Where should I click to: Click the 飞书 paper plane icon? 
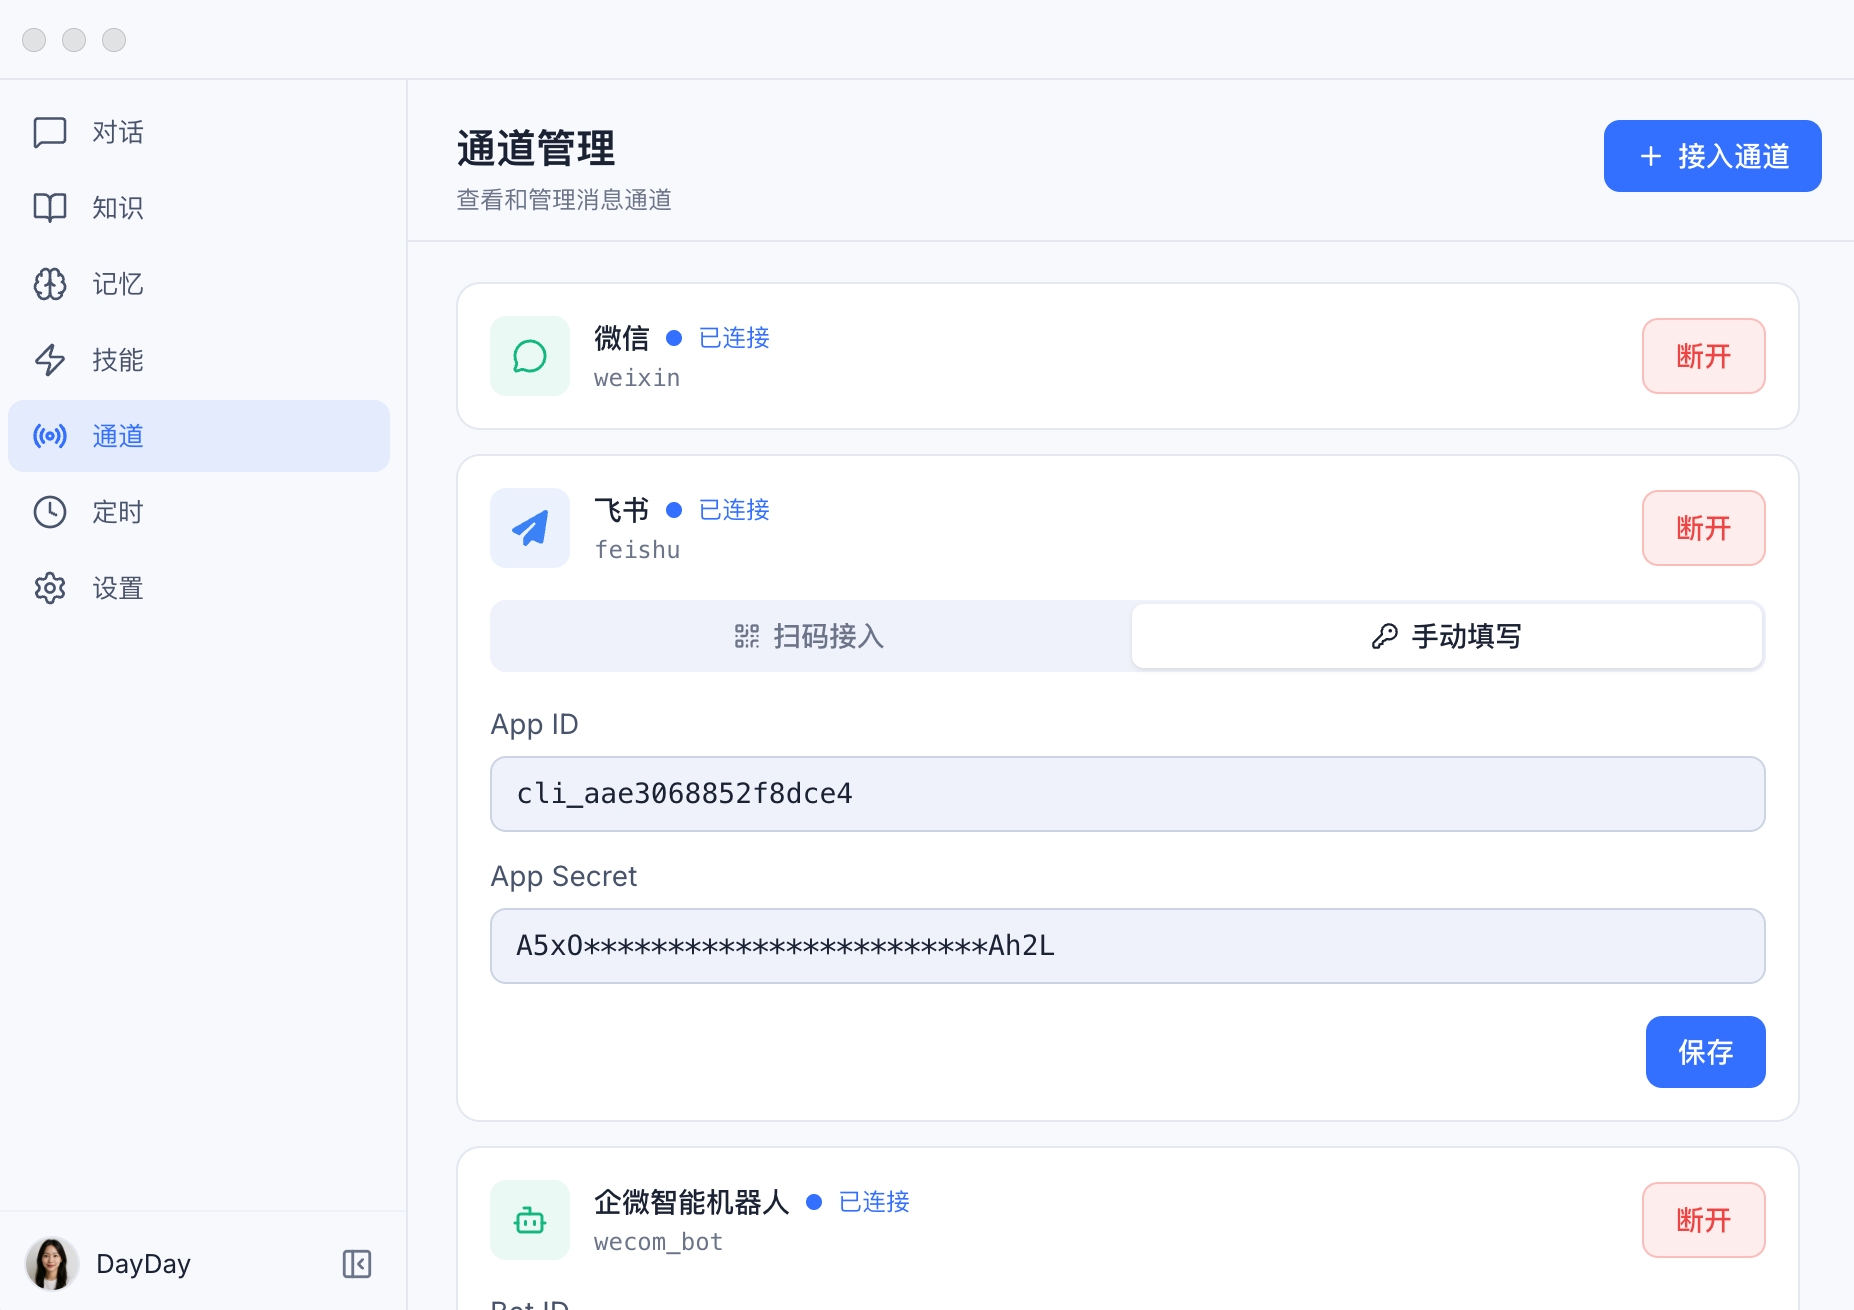530,528
